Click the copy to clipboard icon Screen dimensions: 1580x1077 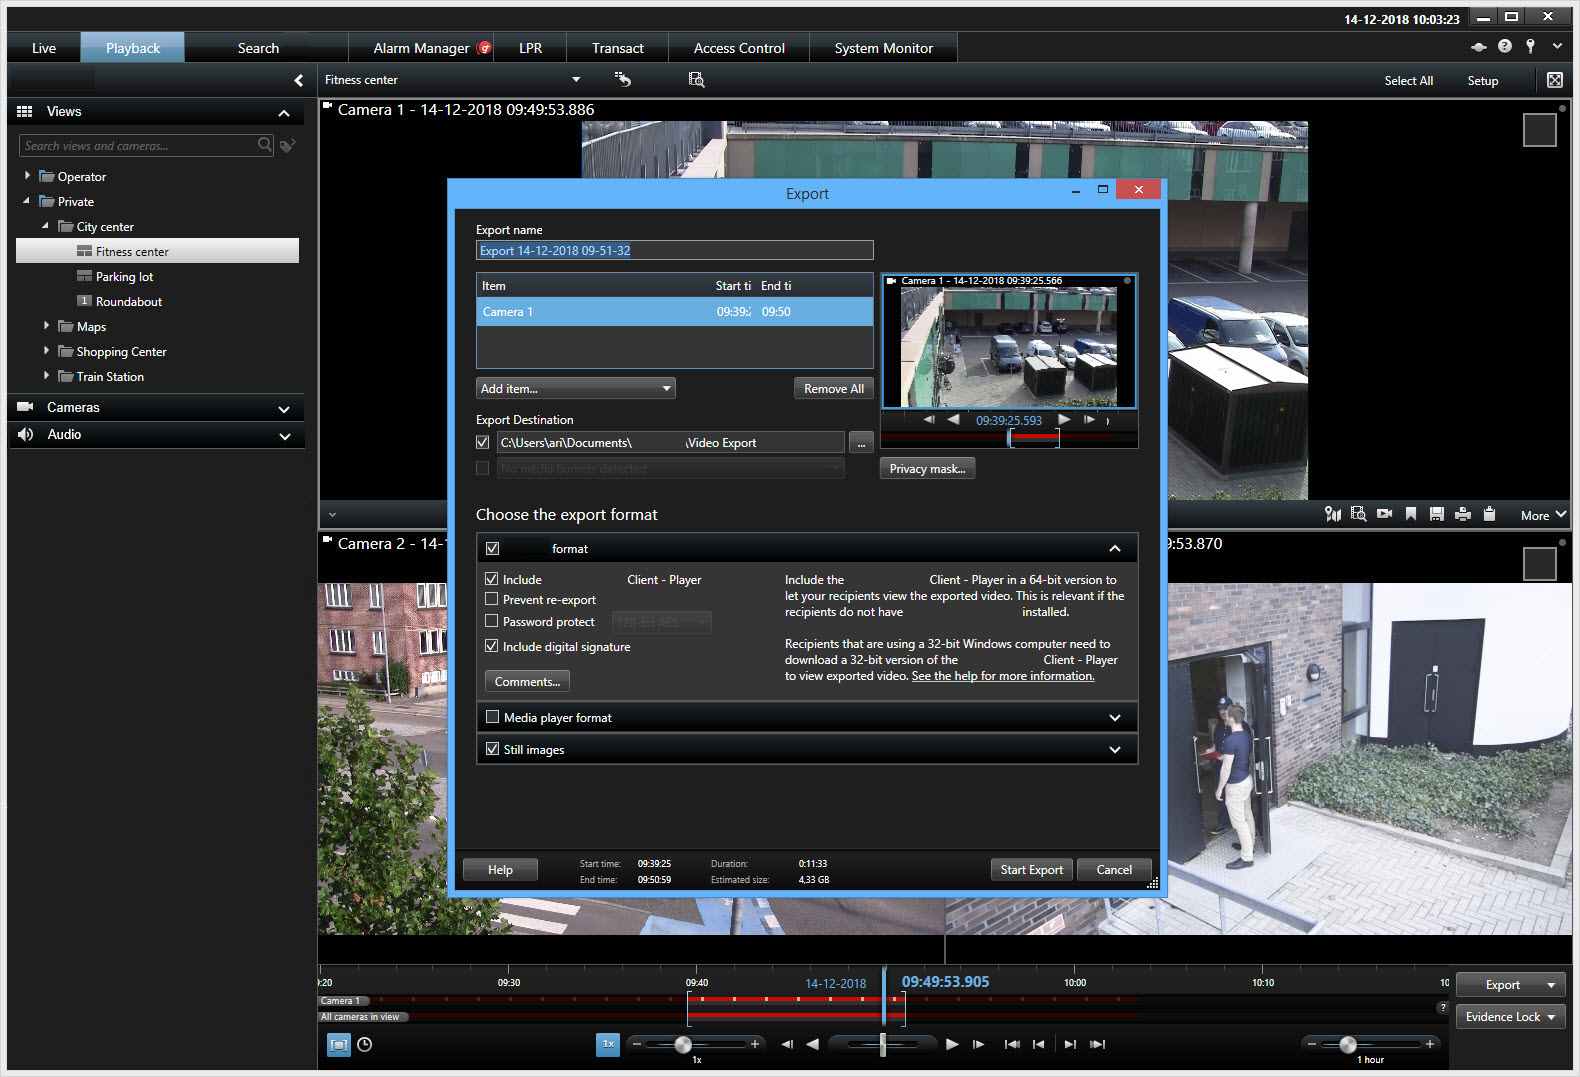tap(1489, 514)
